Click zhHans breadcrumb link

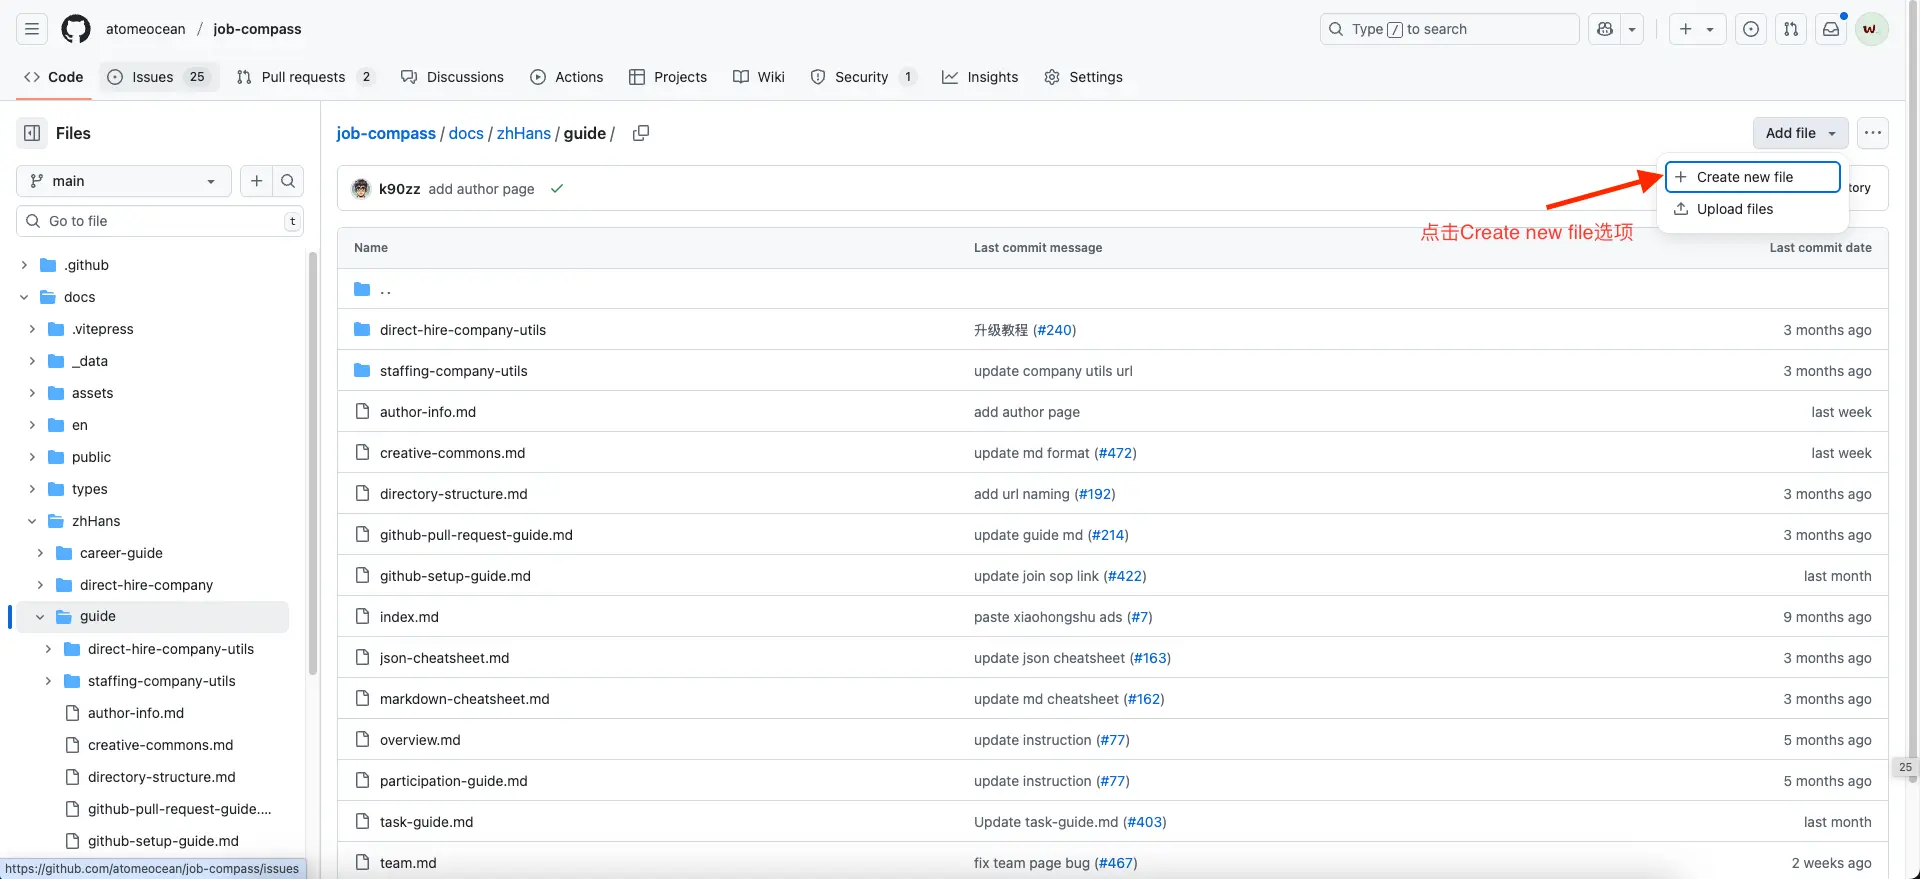tap(524, 133)
